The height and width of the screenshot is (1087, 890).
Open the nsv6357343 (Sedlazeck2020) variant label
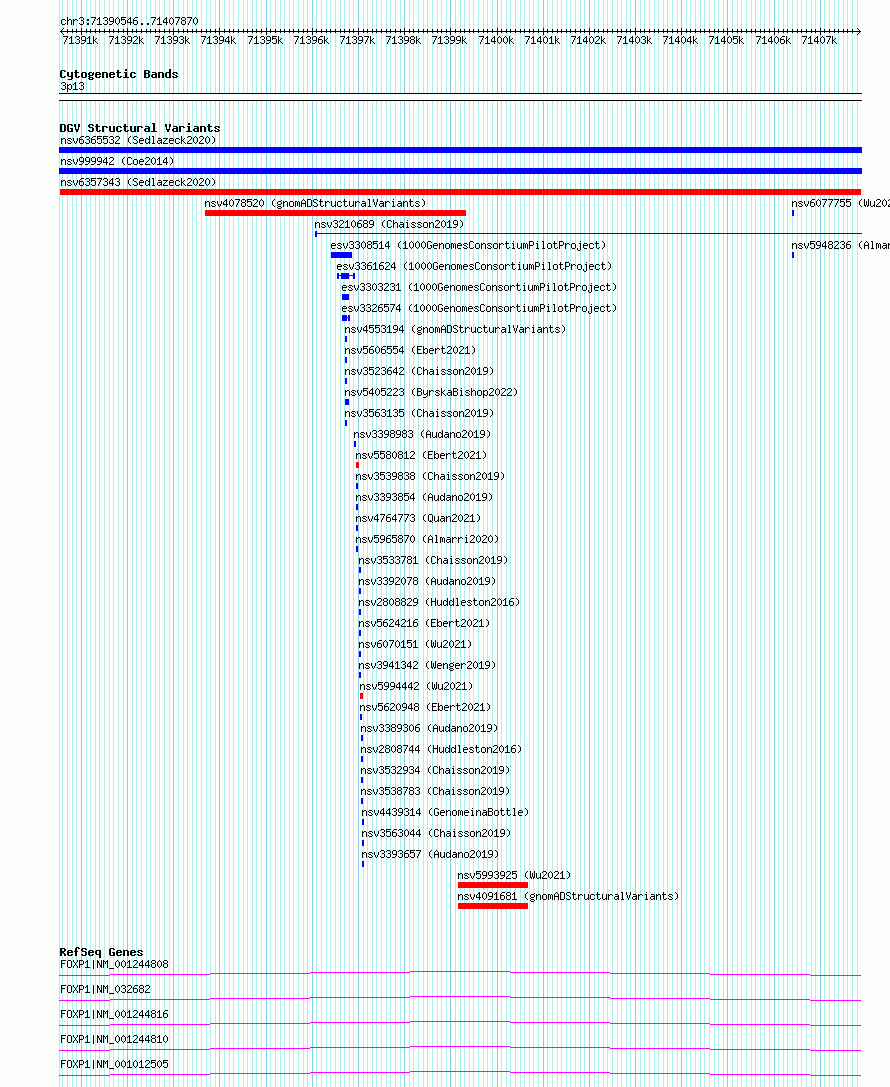pos(138,182)
